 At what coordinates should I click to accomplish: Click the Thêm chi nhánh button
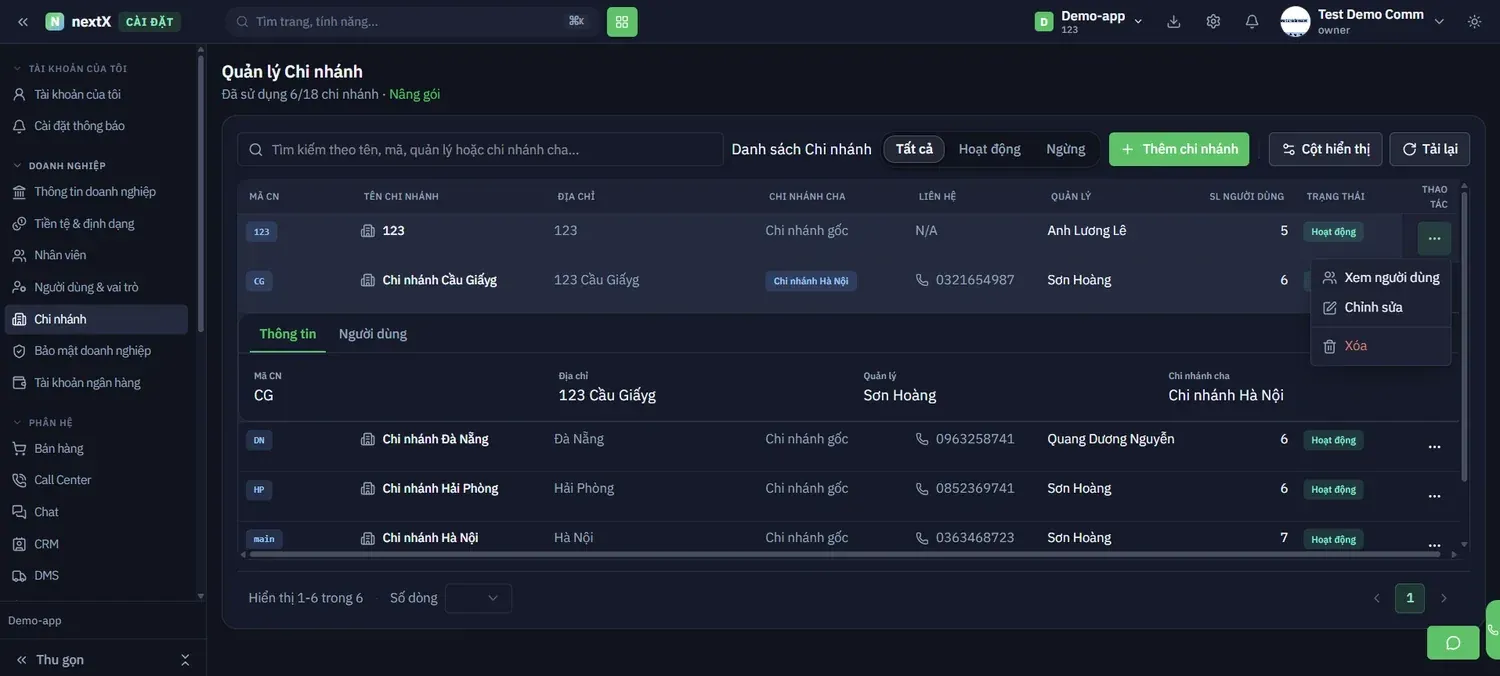[x=1179, y=149]
